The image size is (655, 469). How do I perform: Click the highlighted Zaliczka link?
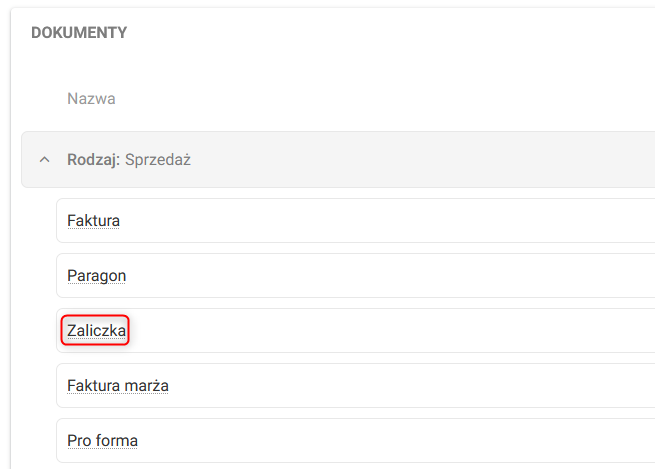coord(96,330)
